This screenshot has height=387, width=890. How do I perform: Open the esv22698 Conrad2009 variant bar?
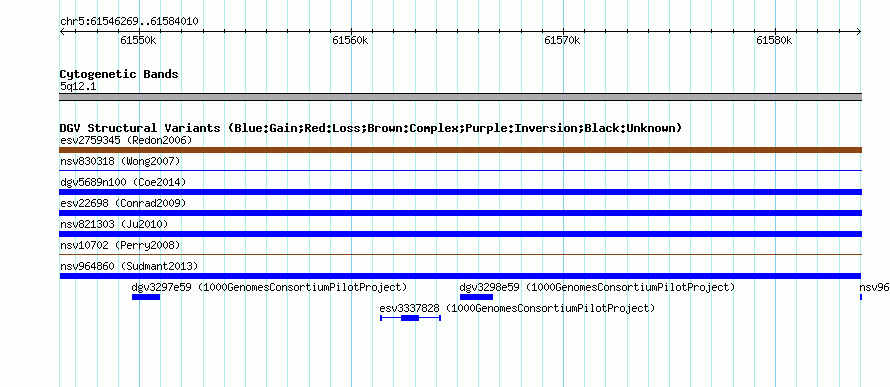coord(460,213)
